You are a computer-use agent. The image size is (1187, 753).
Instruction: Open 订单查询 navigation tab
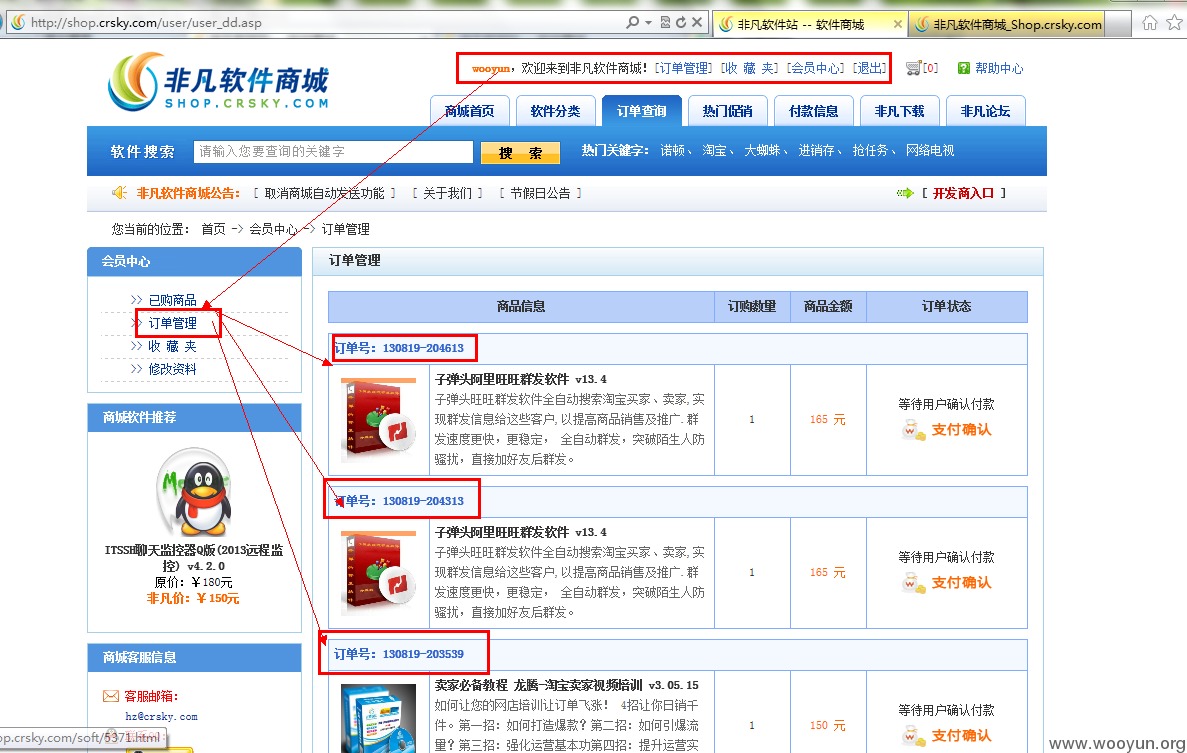pos(641,111)
